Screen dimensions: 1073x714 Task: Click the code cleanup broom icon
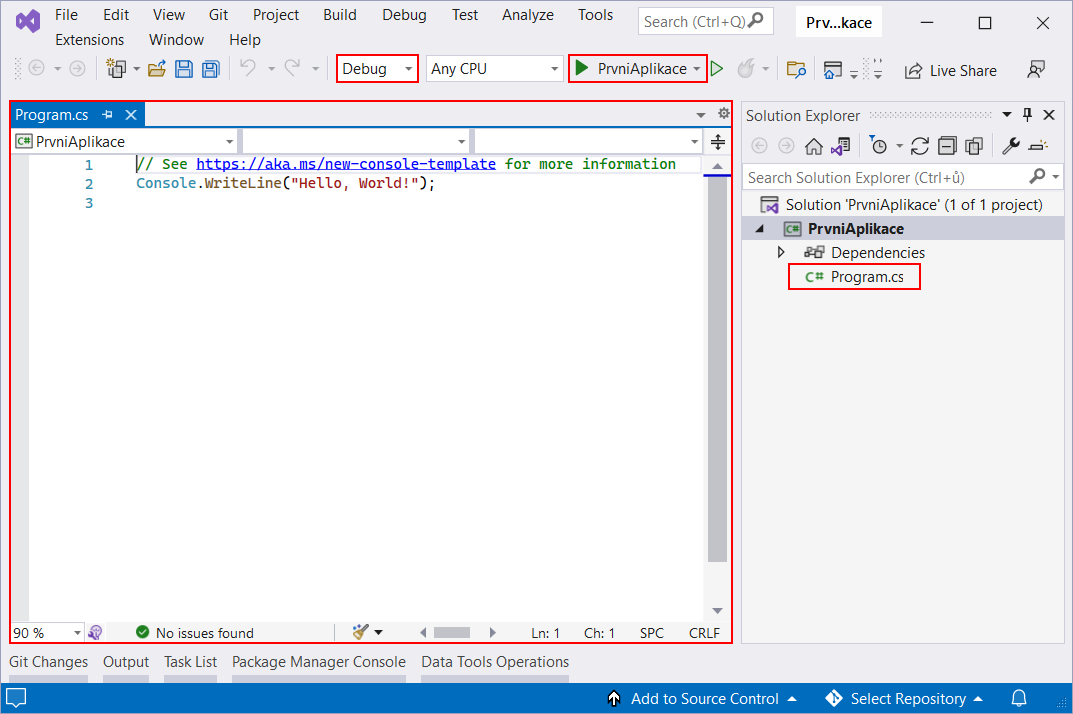click(x=361, y=632)
